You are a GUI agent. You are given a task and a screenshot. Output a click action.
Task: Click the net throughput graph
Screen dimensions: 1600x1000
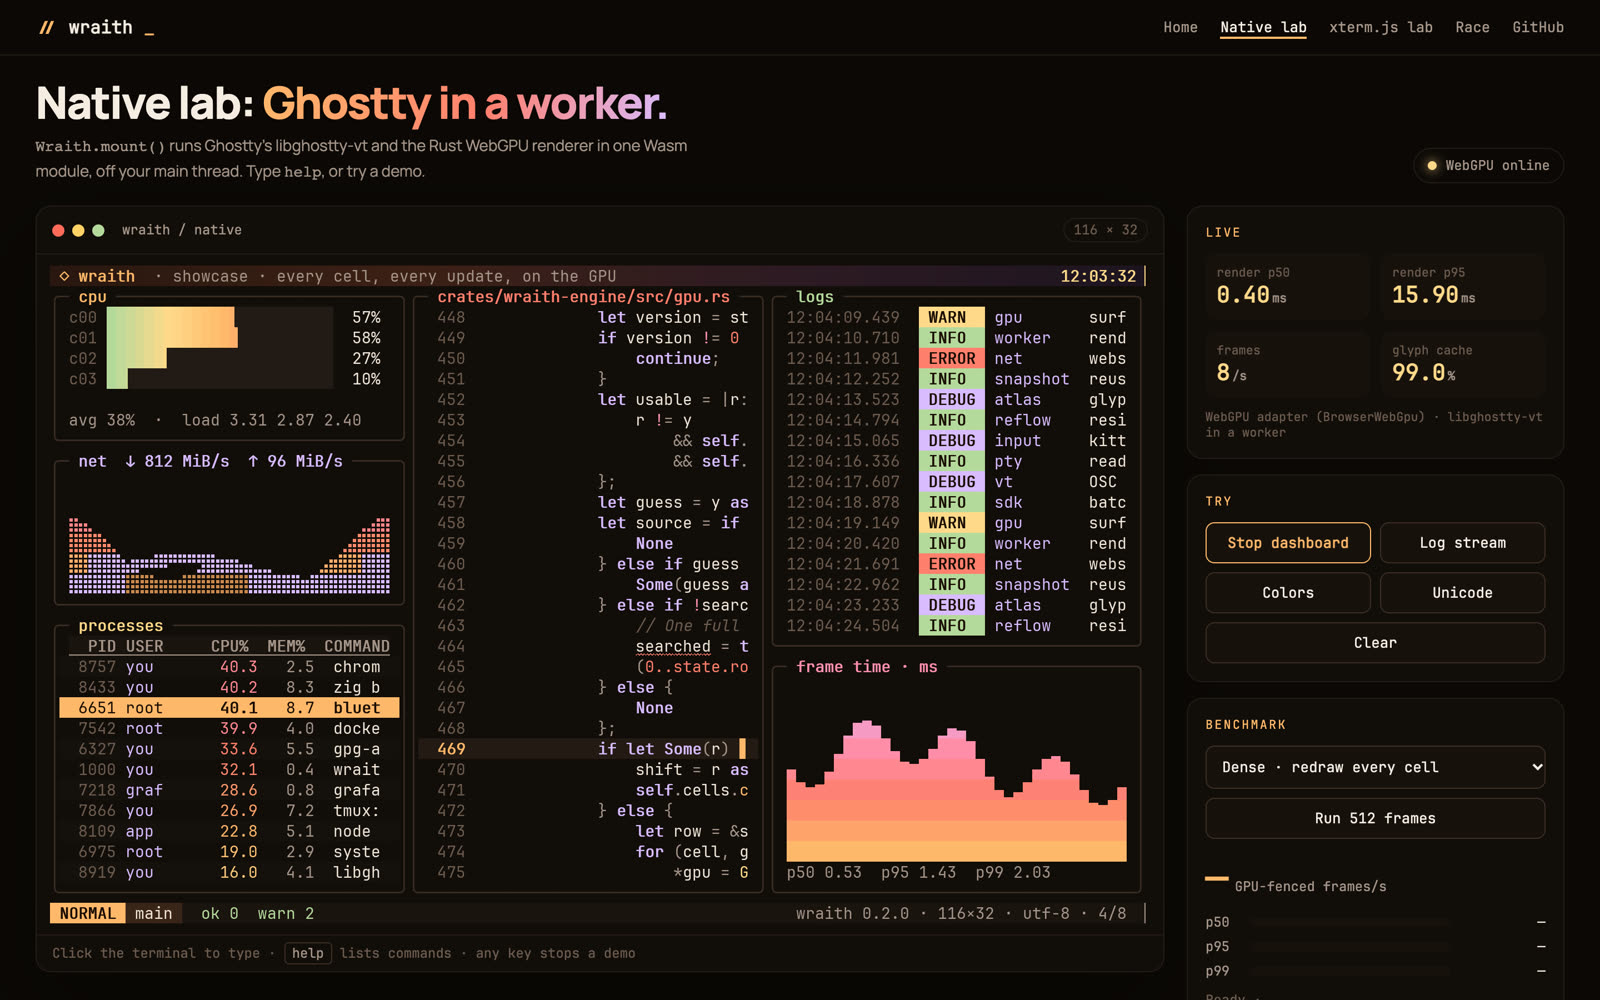229,556
